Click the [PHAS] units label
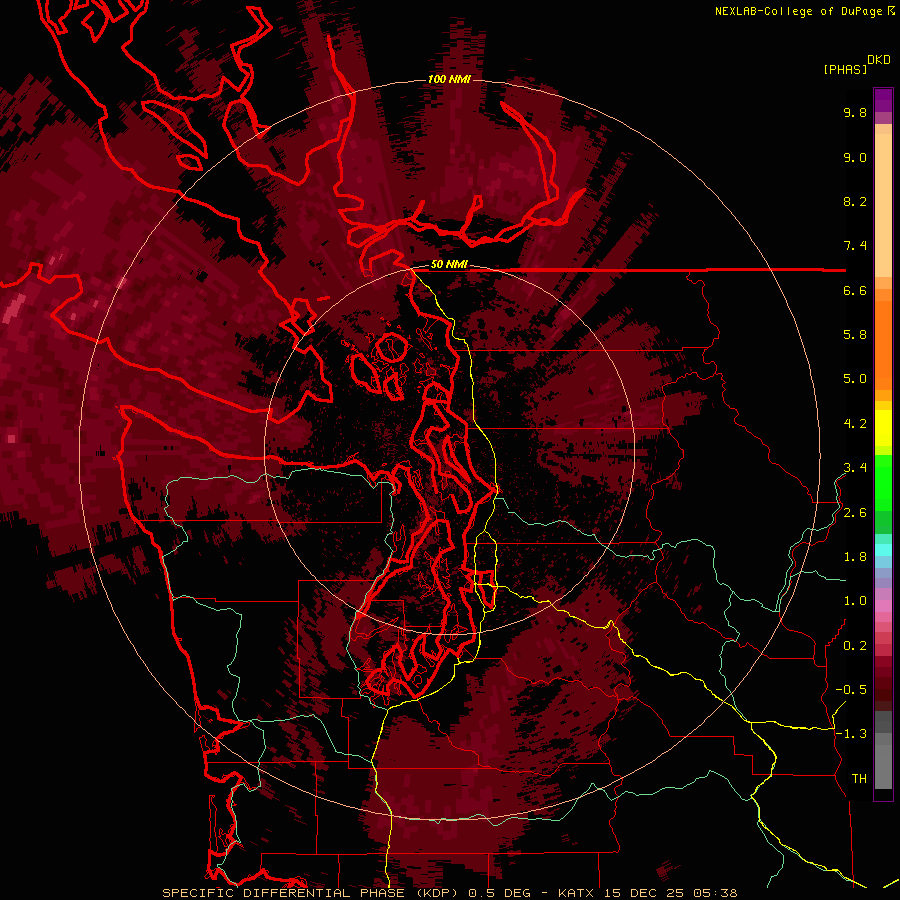 pyautogui.click(x=845, y=69)
